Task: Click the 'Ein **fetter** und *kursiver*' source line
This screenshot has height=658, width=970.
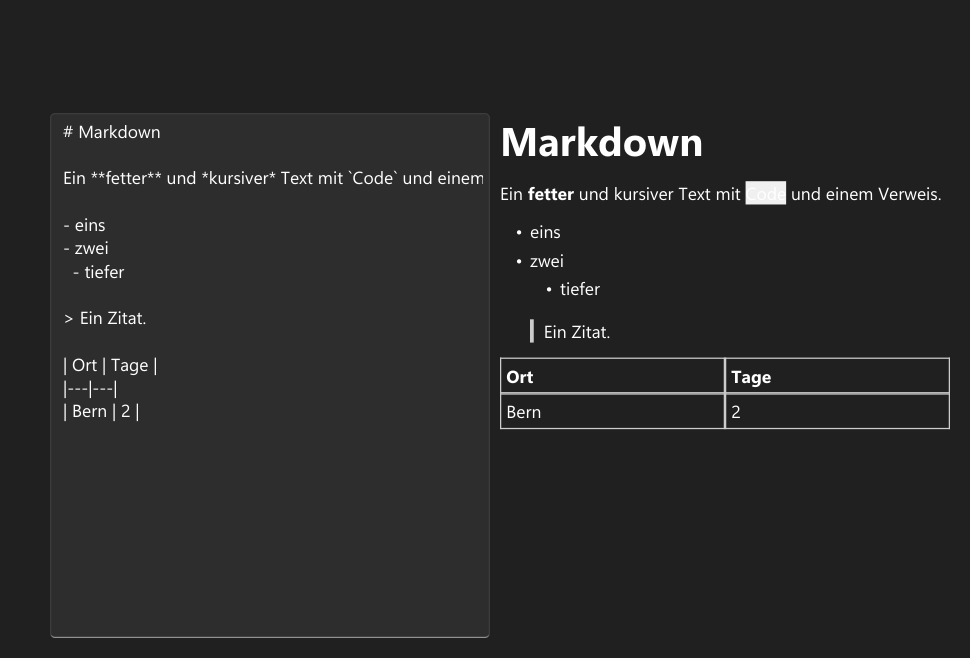Action: (273, 178)
